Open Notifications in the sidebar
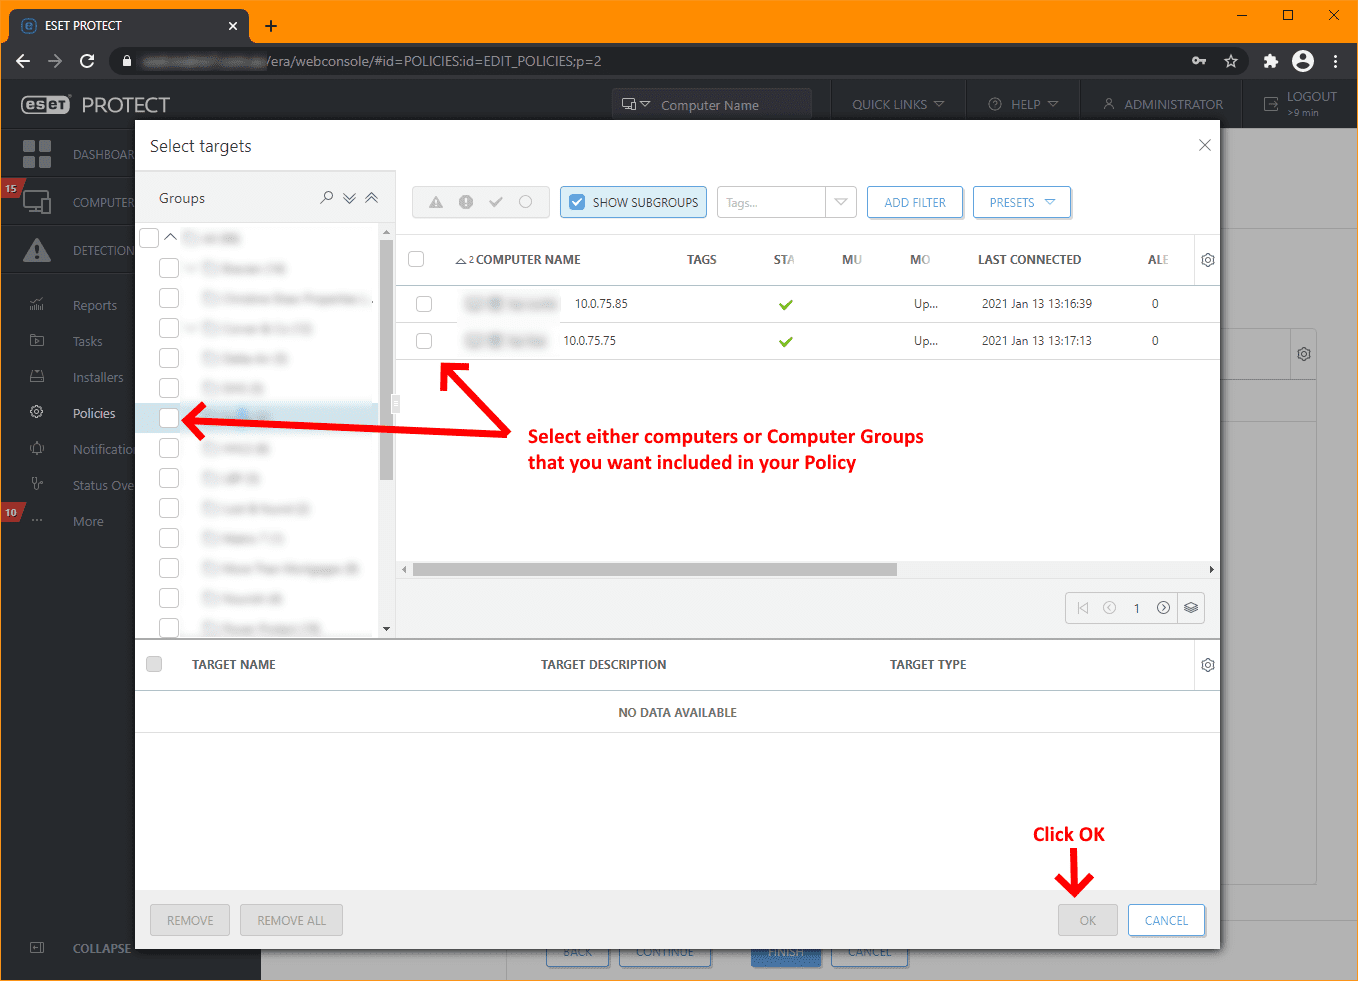The width and height of the screenshot is (1358, 981). coord(103,450)
